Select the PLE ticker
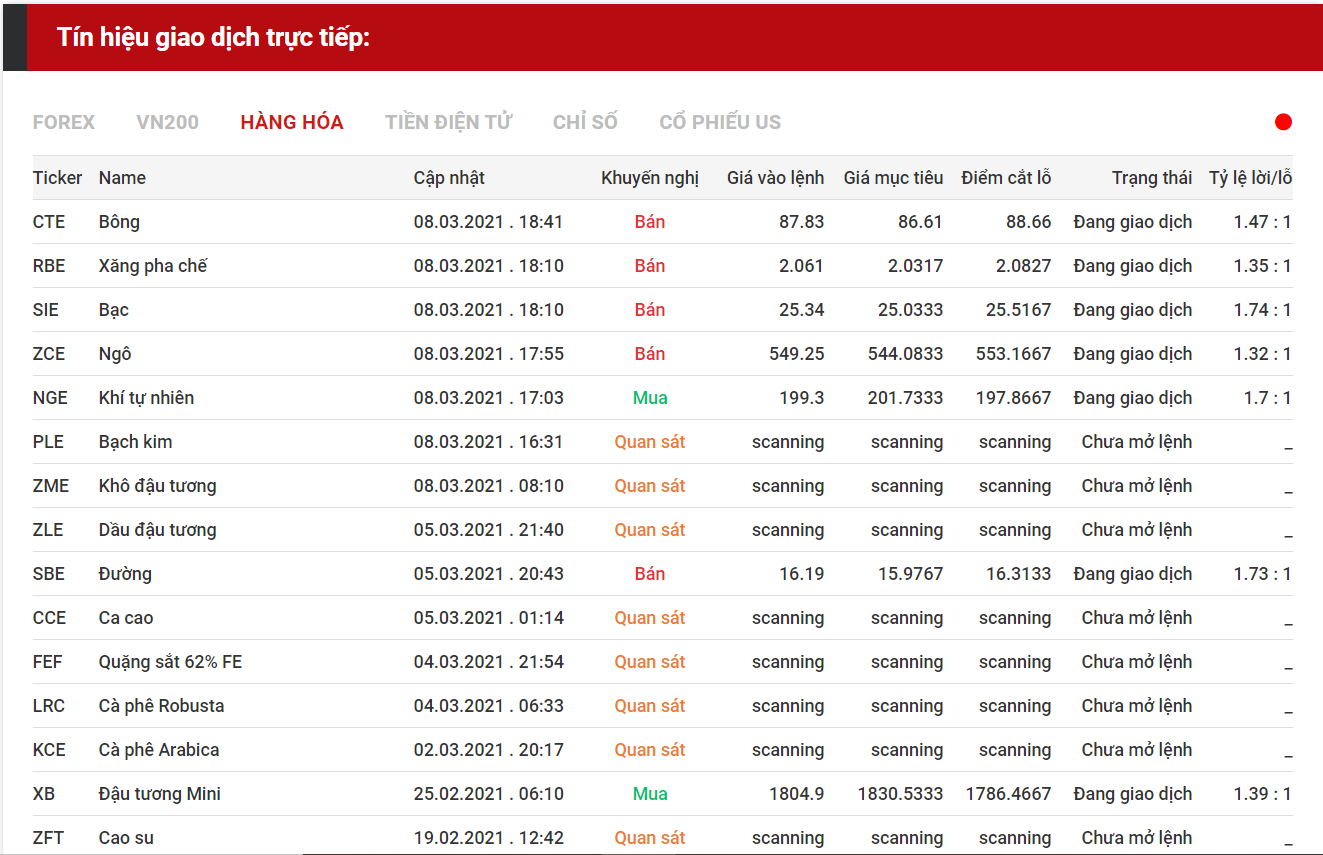Image resolution: width=1323 pixels, height=855 pixels. [x=48, y=442]
